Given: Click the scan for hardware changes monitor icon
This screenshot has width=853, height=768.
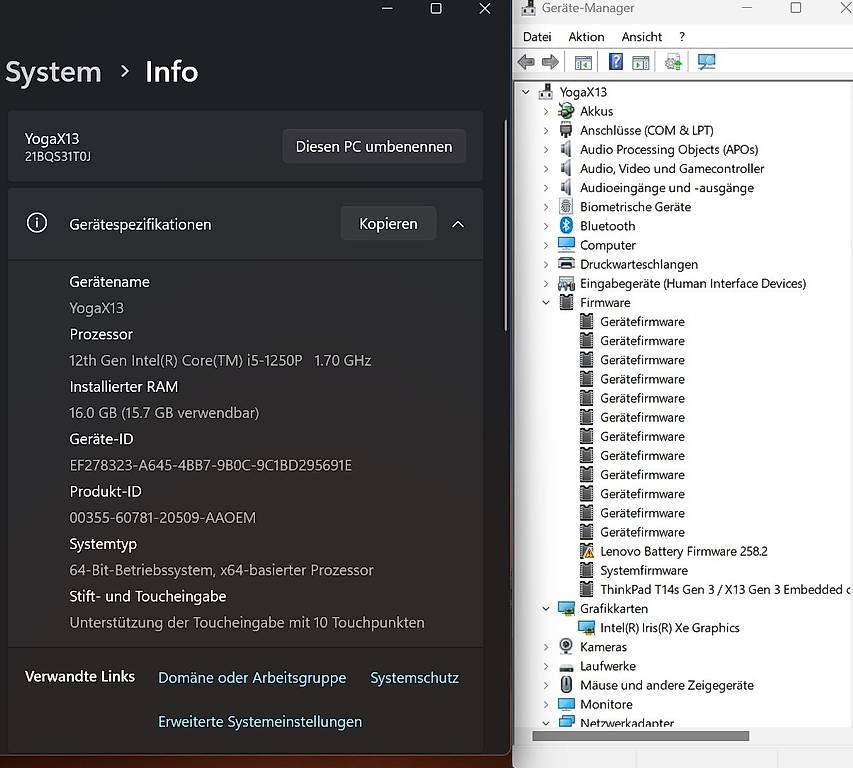Looking at the screenshot, I should point(706,62).
